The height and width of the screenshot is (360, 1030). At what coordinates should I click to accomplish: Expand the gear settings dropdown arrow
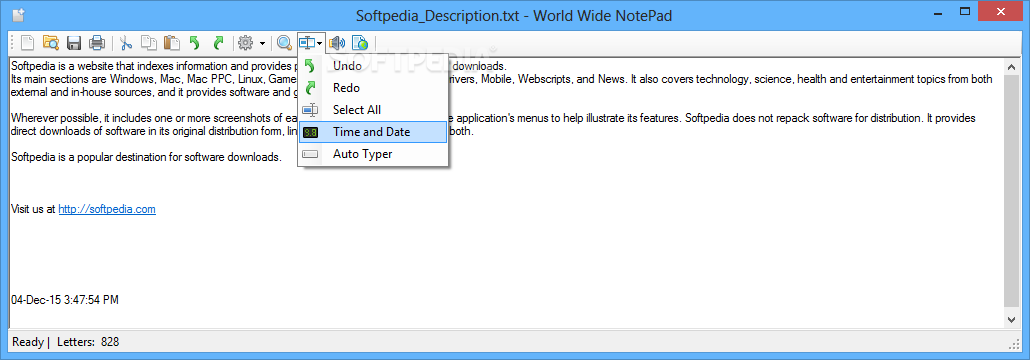click(263, 43)
